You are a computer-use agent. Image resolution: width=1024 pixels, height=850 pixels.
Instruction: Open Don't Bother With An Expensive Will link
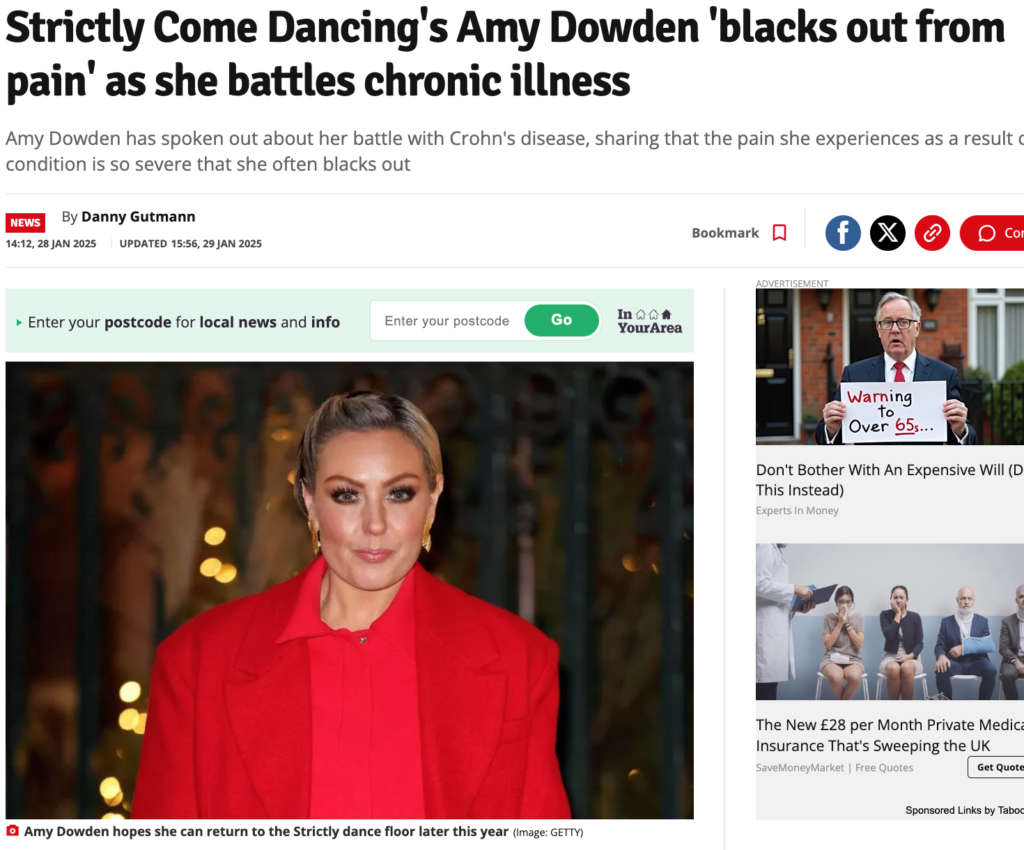pos(889,480)
